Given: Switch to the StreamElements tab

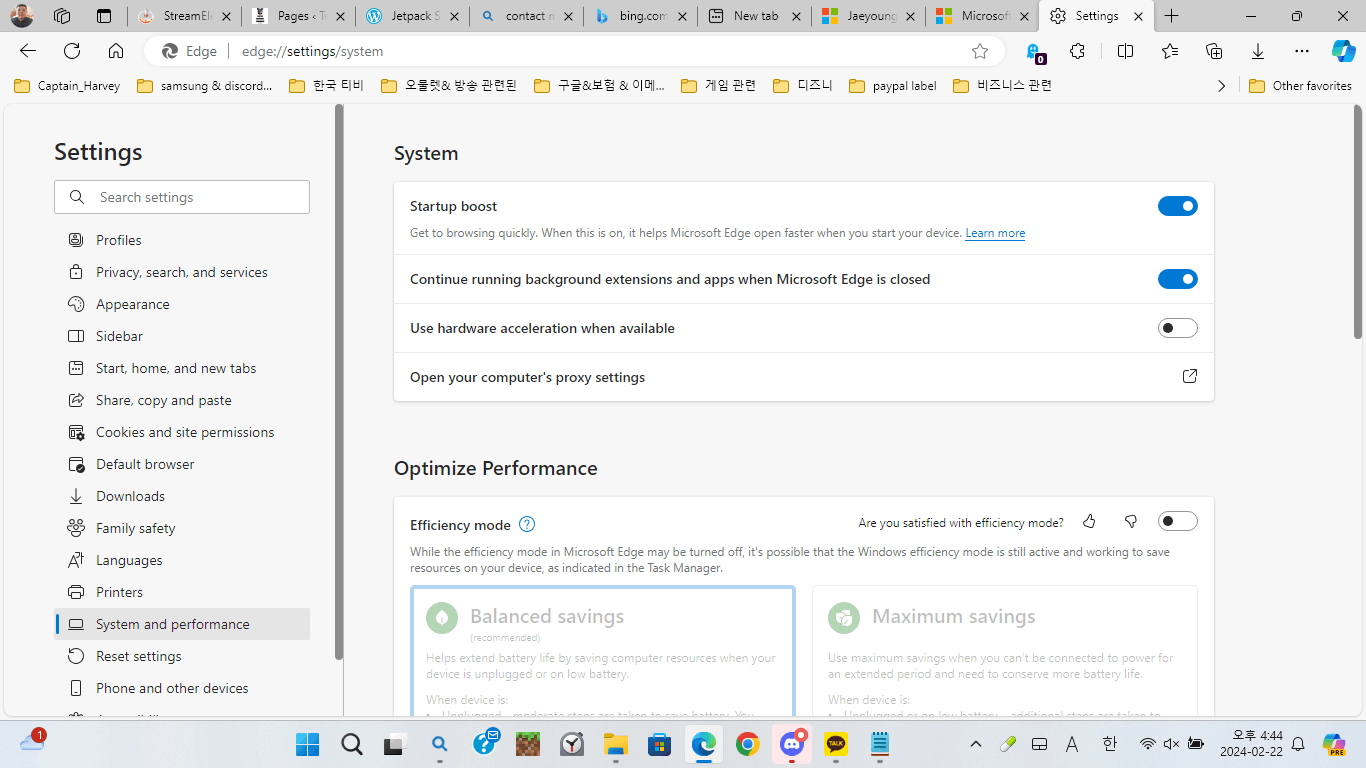Looking at the screenshot, I should tap(187, 16).
